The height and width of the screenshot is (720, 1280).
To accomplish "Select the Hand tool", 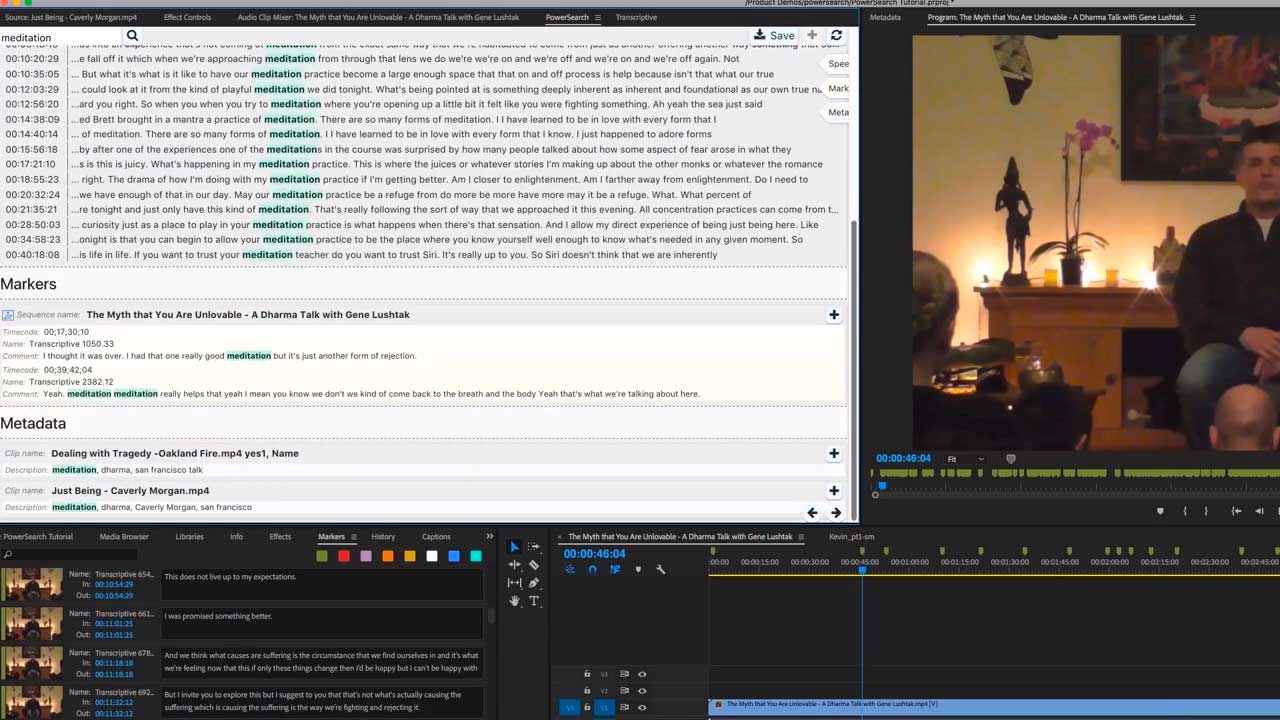I will (514, 601).
